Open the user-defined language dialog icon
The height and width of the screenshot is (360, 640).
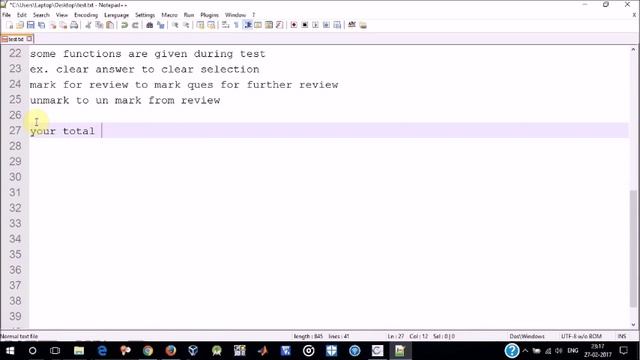[x=258, y=25]
